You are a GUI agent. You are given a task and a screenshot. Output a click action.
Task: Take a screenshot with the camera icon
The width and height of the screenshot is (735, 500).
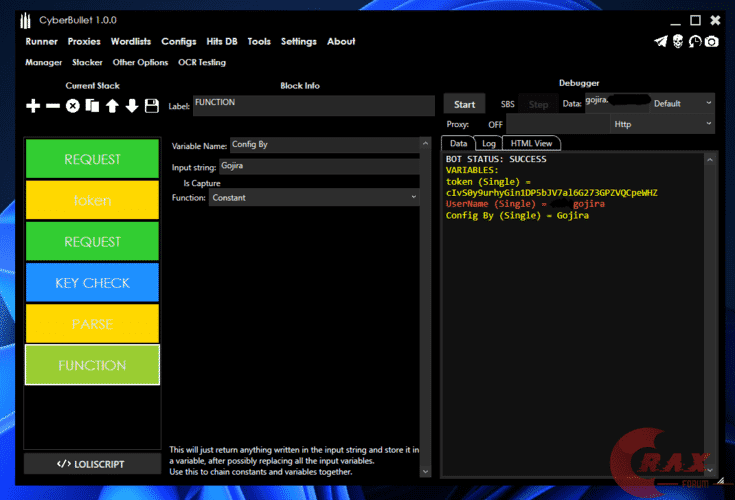coord(711,41)
